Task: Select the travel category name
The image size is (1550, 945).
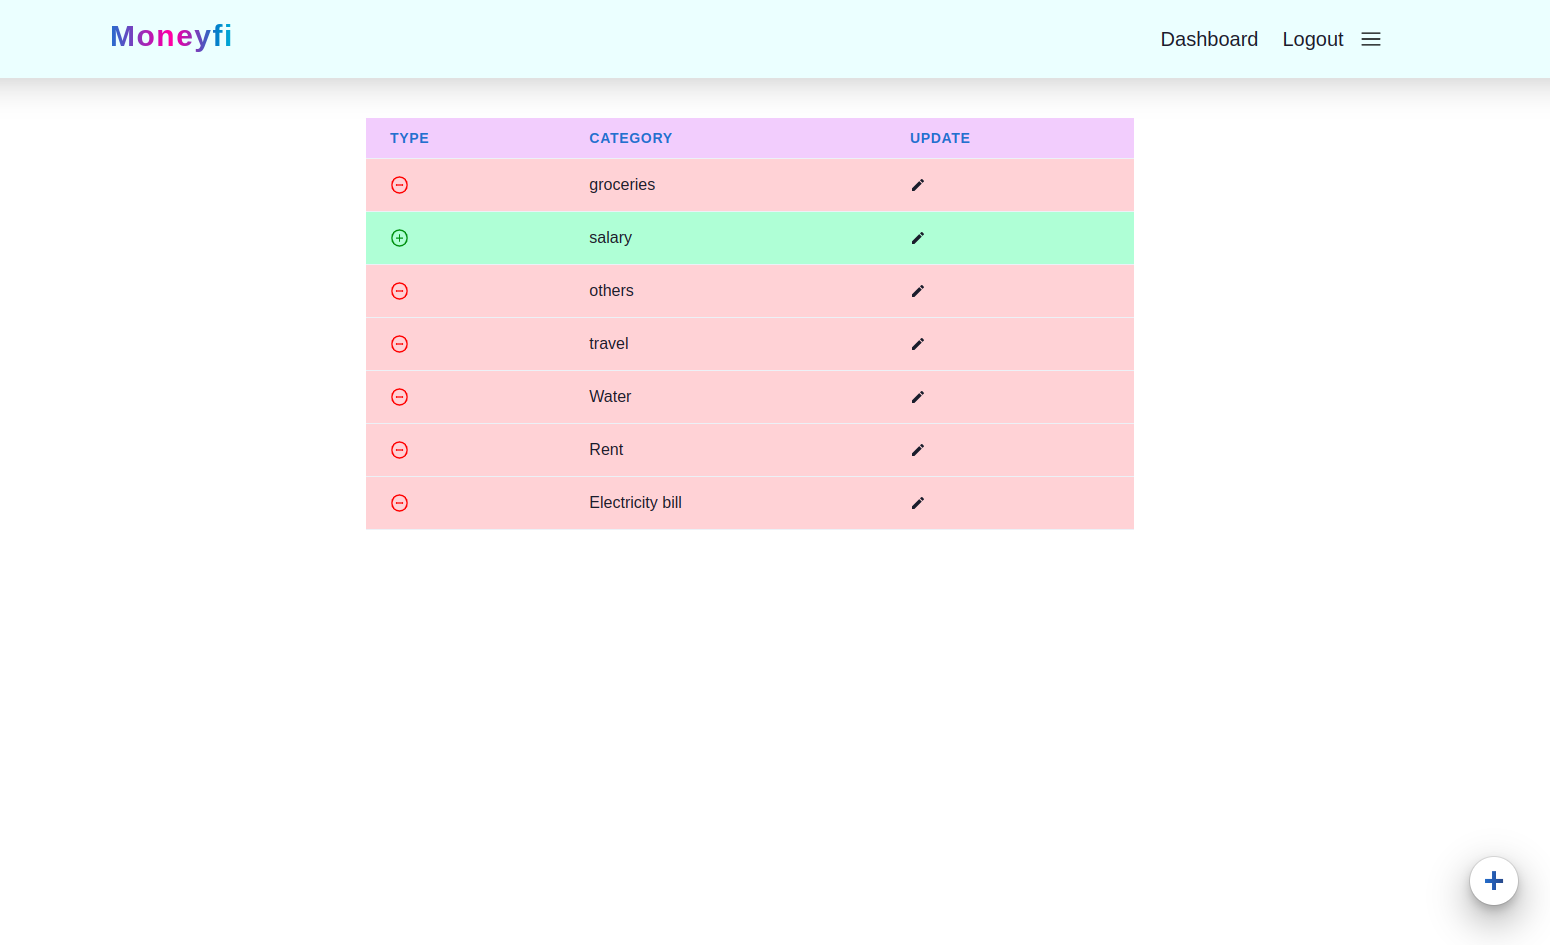Action: tap(609, 344)
